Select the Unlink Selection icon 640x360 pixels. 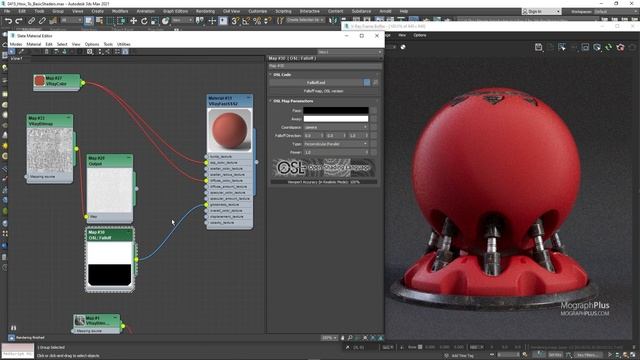(42, 21)
